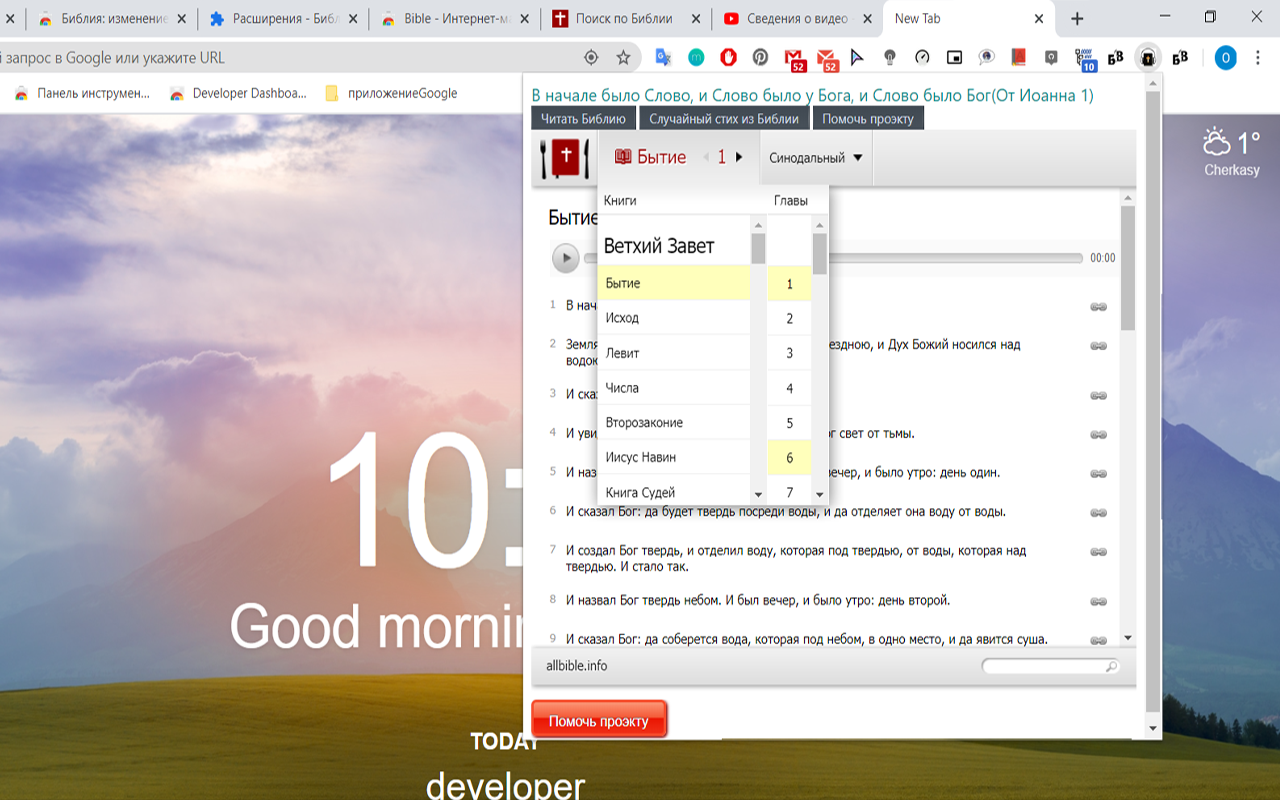Expand the Синодальный translation dropdown
The height and width of the screenshot is (800, 1280).
pyautogui.click(x=816, y=158)
